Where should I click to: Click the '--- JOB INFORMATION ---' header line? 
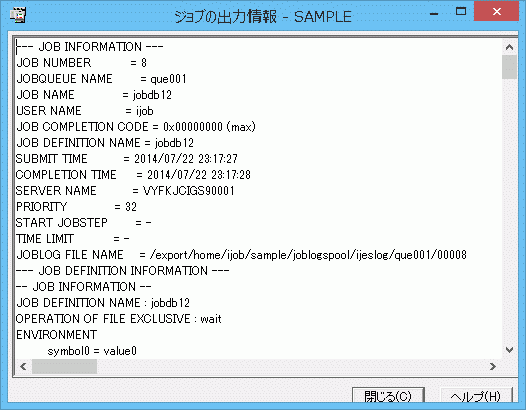90,47
